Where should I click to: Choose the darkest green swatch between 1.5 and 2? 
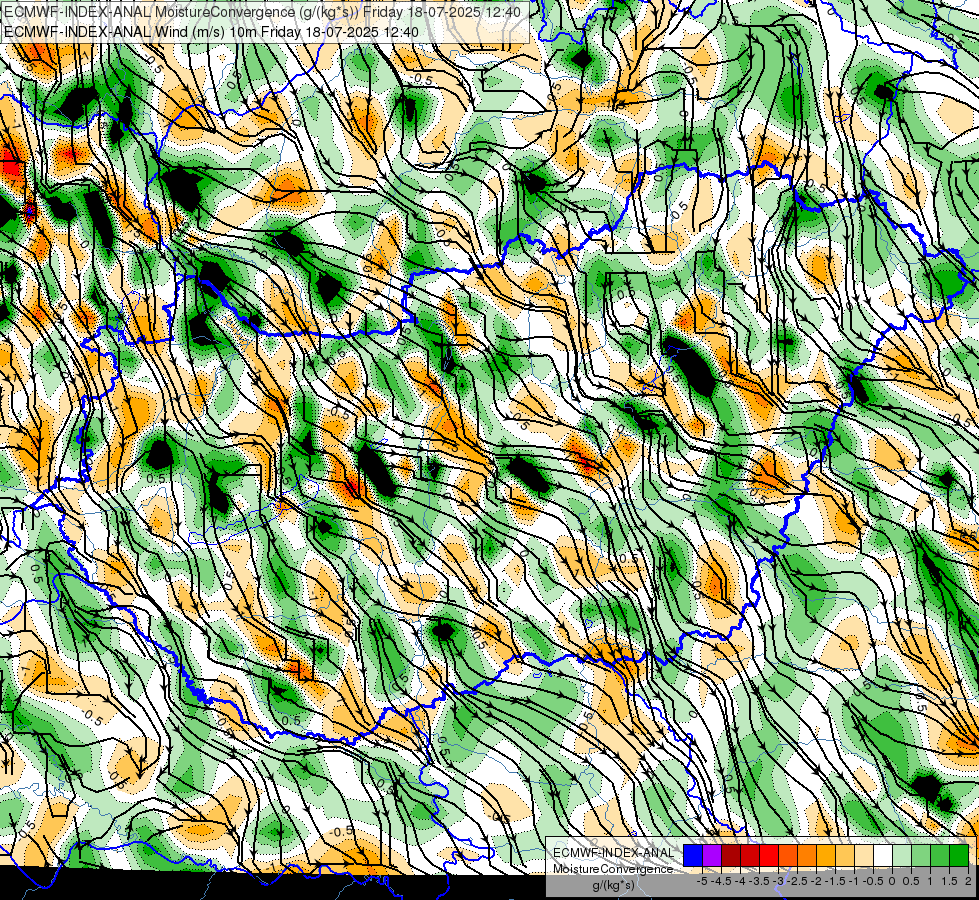[x=959, y=855]
